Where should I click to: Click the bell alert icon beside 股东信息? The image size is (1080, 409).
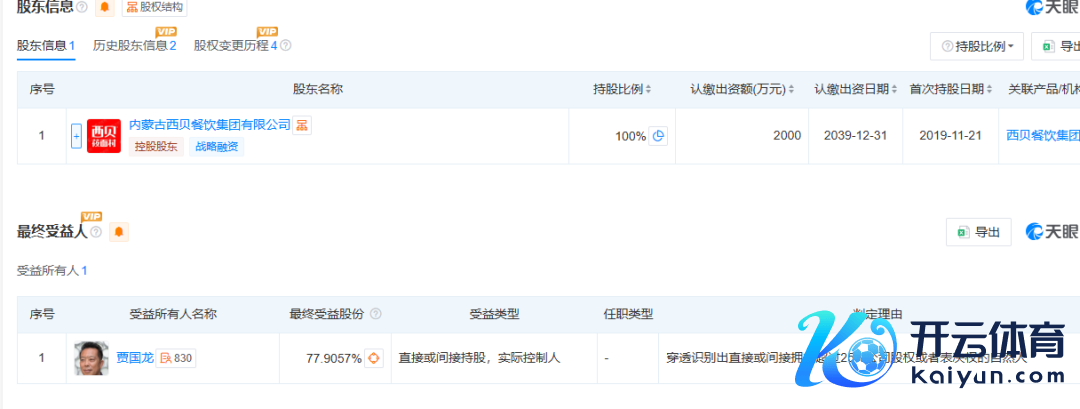pyautogui.click(x=104, y=8)
